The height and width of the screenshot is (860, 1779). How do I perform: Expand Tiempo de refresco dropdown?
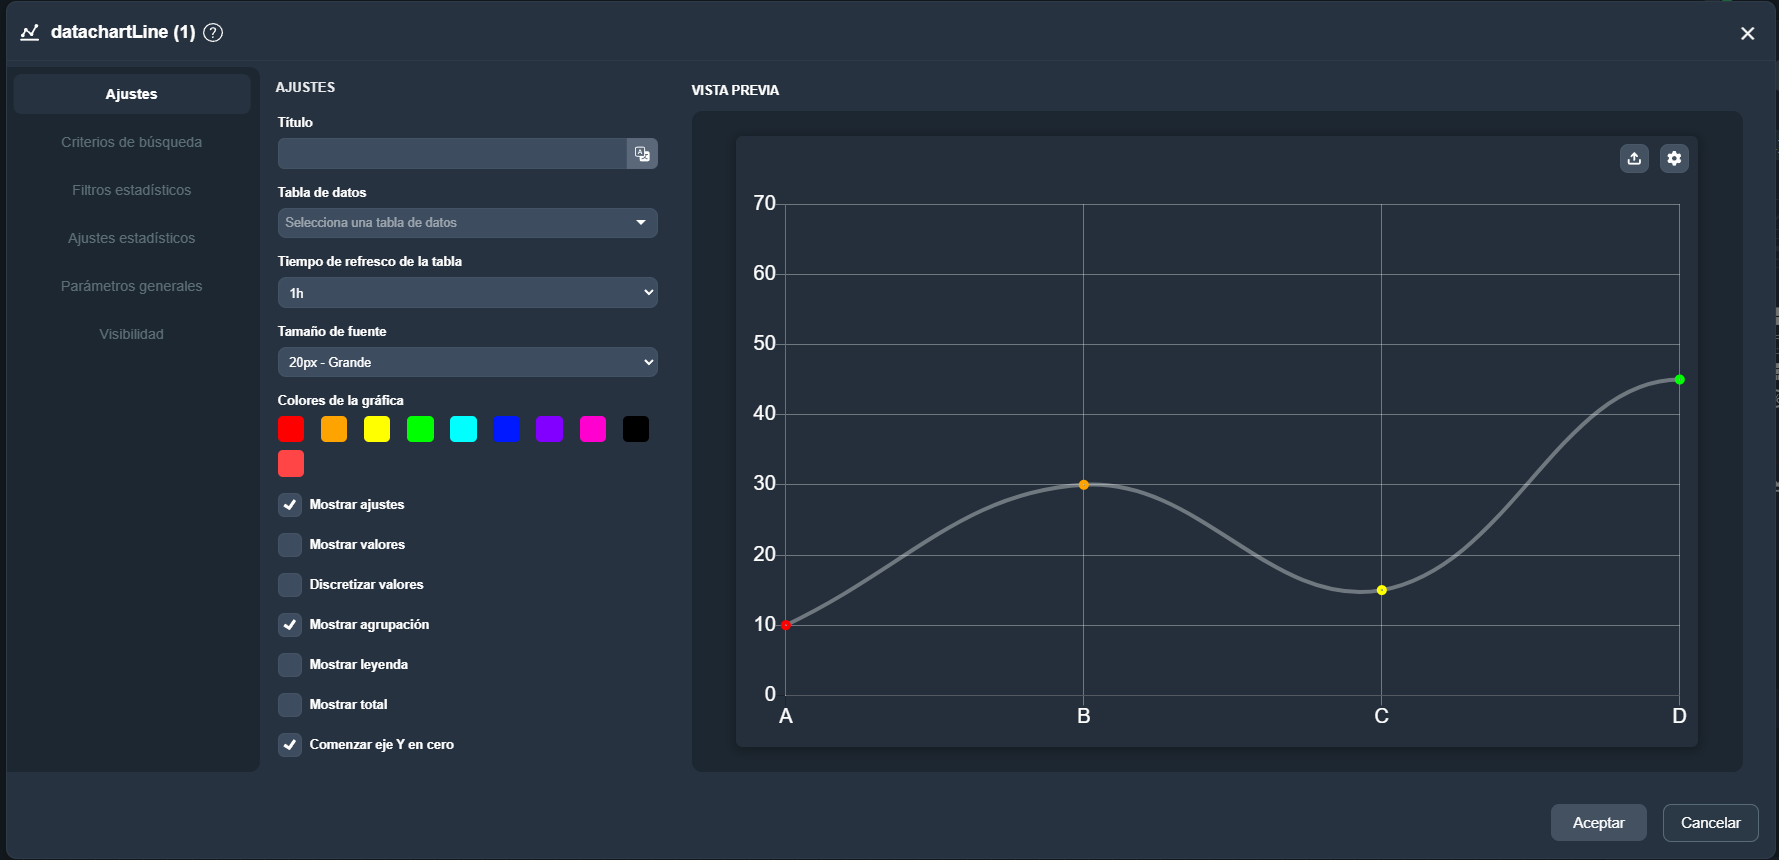coord(467,293)
